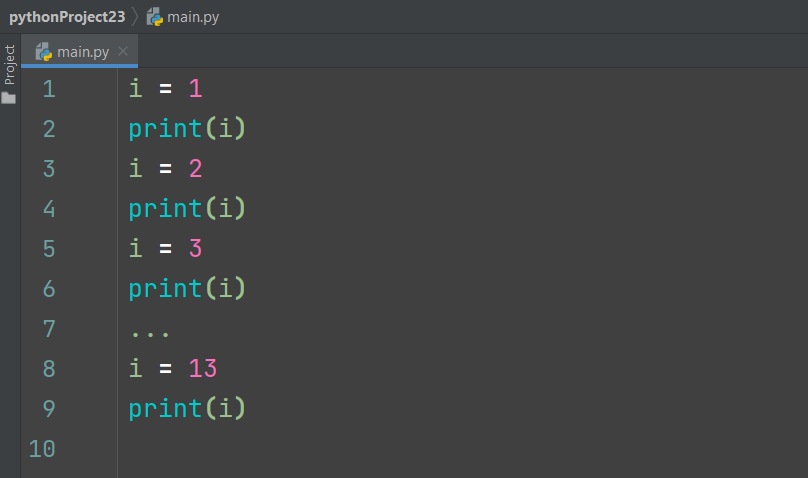Image resolution: width=808 pixels, height=478 pixels.
Task: Open the pythonProject23 breadcrumb
Action: click(x=67, y=17)
